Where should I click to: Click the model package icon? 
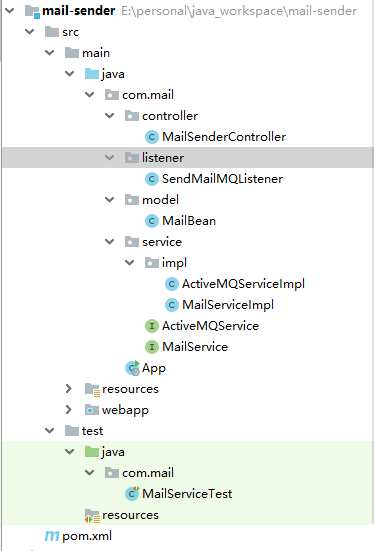coord(132,200)
